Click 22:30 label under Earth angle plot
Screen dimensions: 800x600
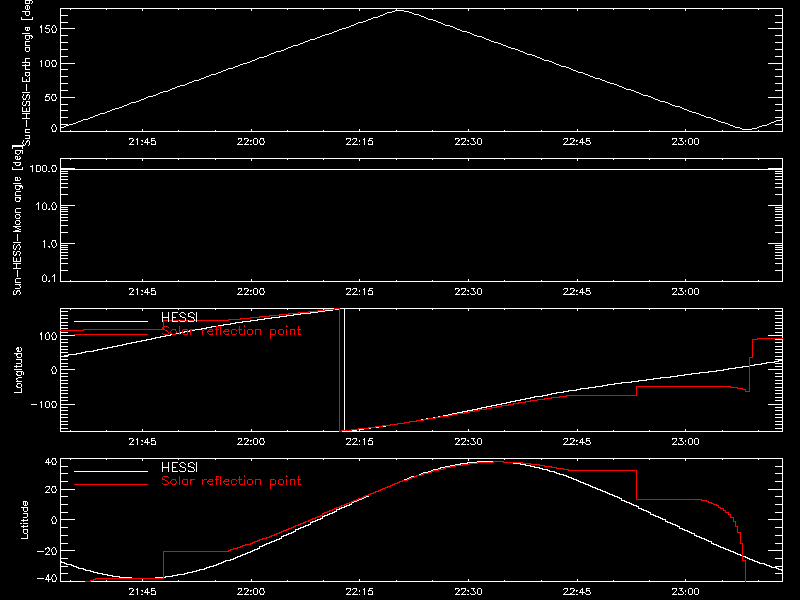coord(468,141)
